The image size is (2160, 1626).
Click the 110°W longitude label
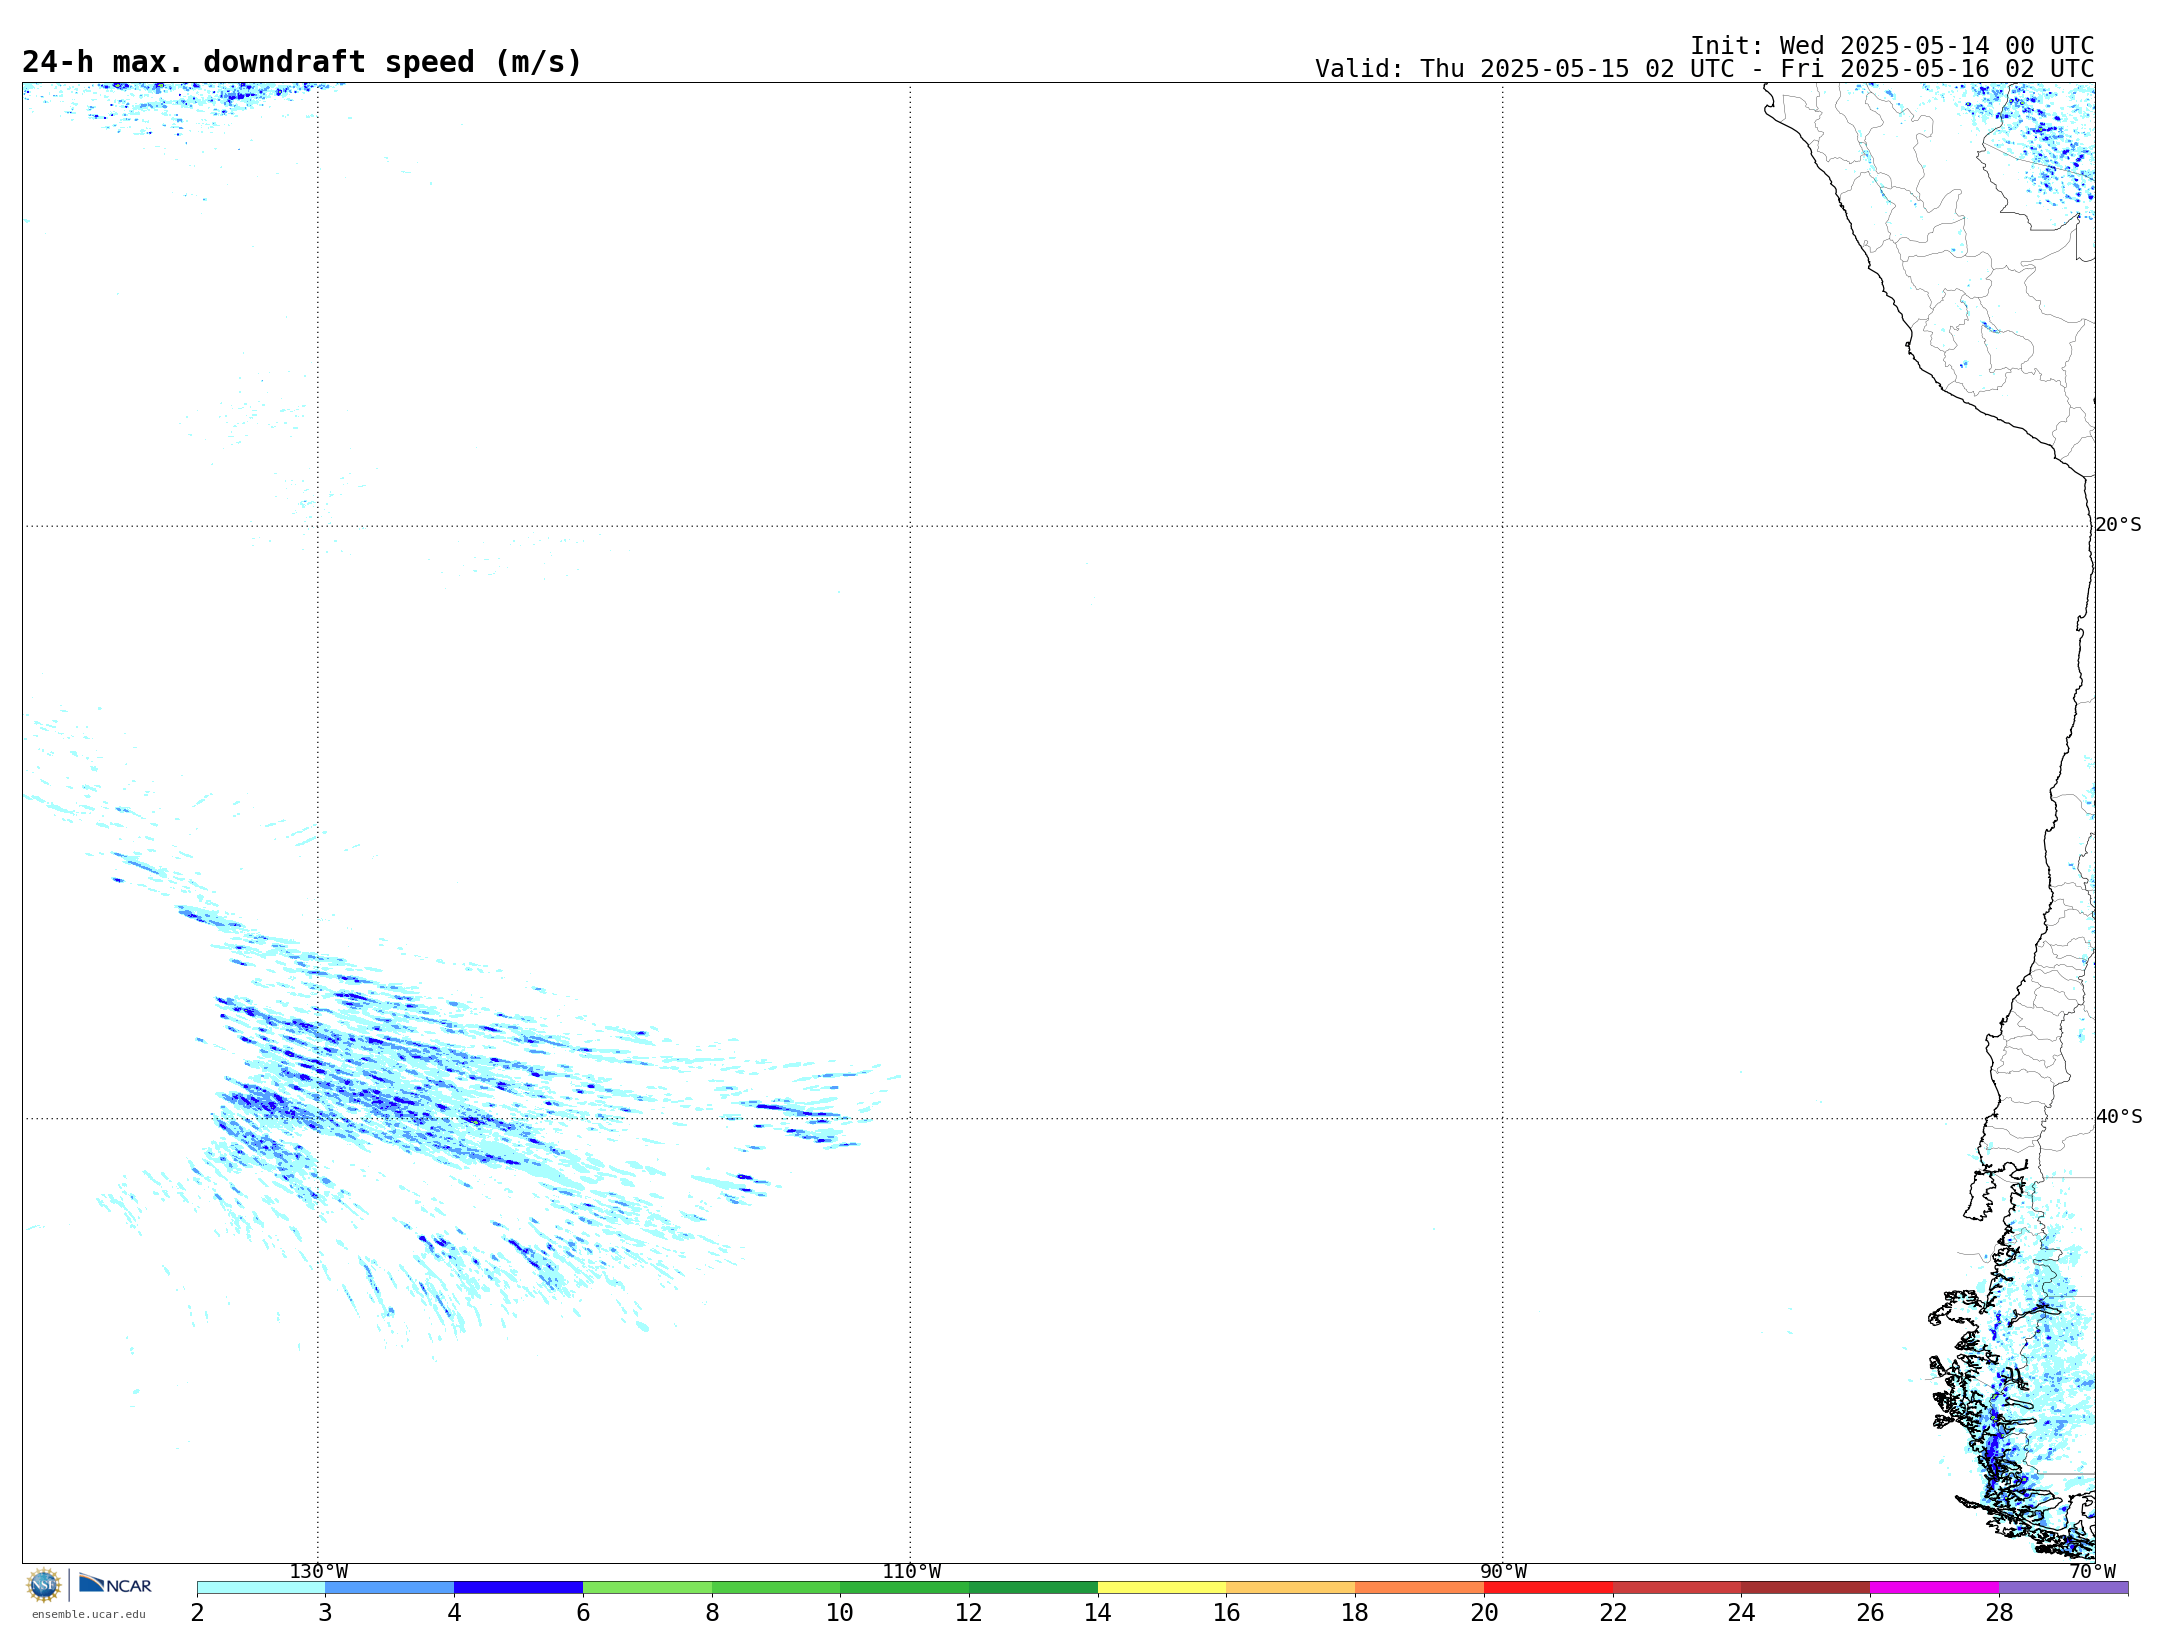click(x=911, y=1572)
